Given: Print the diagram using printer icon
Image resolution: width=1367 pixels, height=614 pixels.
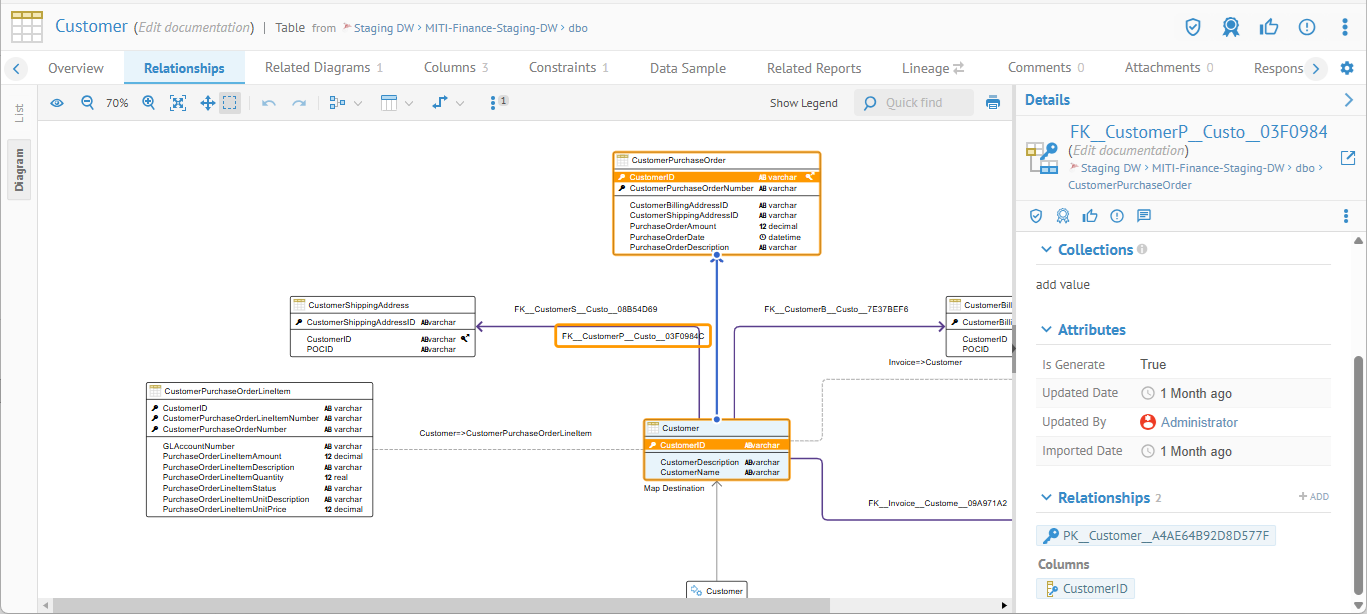Looking at the screenshot, I should click(x=993, y=102).
